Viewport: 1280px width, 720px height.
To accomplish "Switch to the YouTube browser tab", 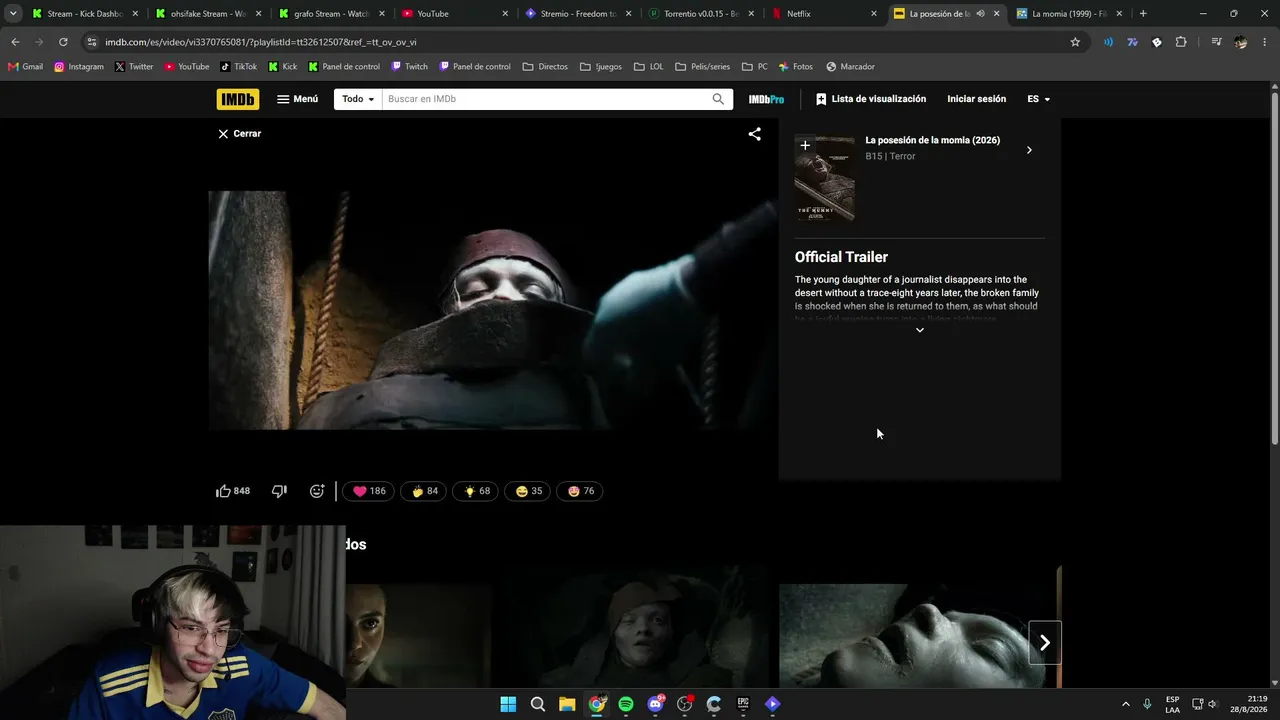I will tap(456, 14).
